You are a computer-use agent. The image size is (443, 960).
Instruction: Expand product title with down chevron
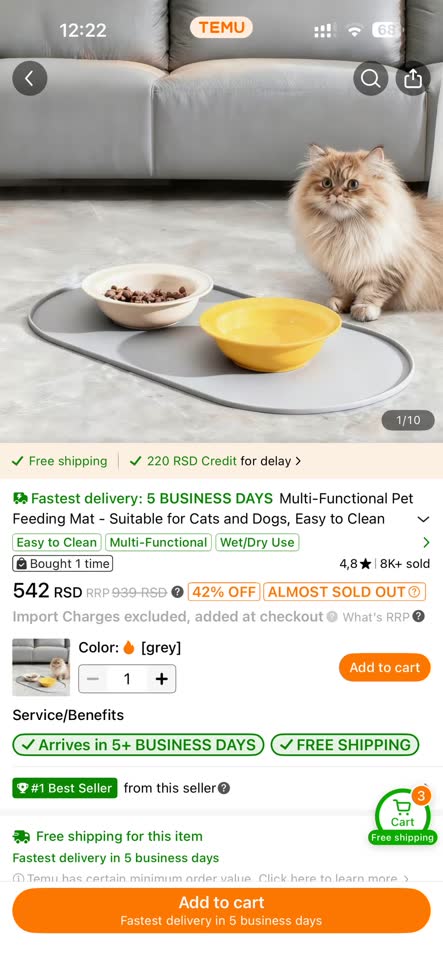(x=423, y=519)
